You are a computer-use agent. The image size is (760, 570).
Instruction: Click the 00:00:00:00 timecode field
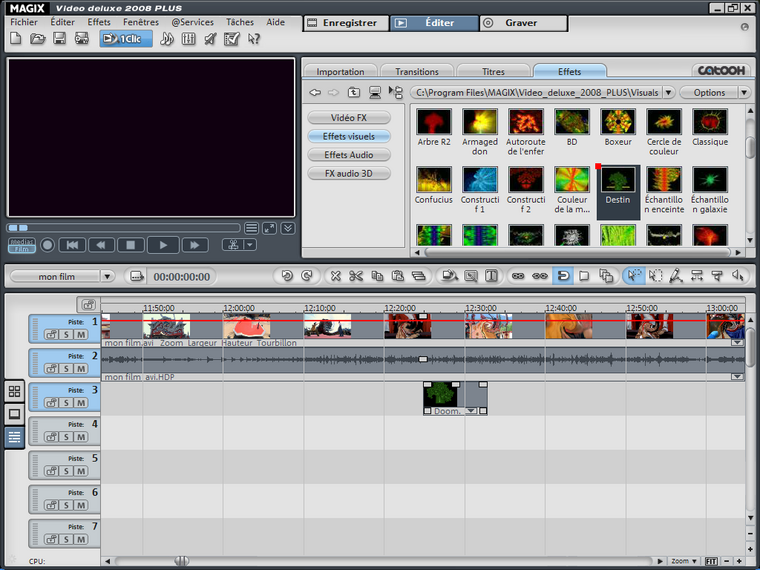tap(182, 276)
